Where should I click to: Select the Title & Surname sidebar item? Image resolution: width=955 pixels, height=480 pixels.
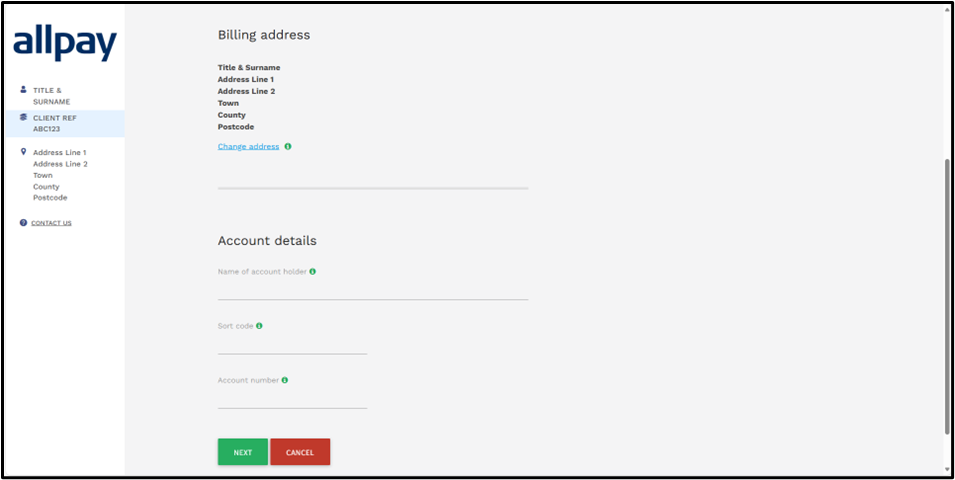[x=65, y=96]
